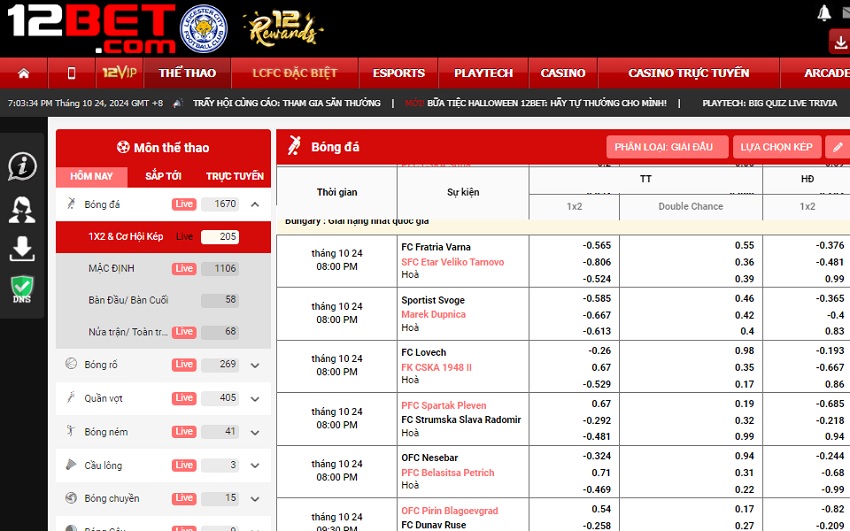The image size is (850, 531).
Task: Open Halloween 12BET promotion ticker link
Action: pyautogui.click(x=536, y=103)
